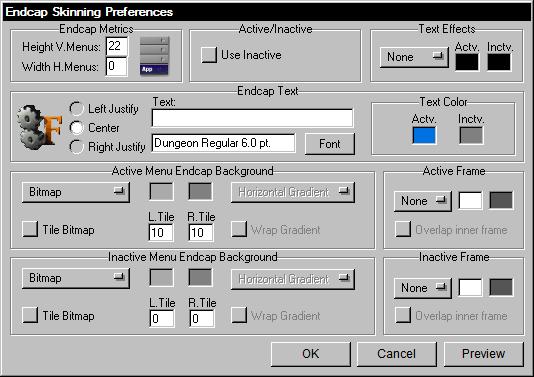Check Tile Bitmap for Inactive Menu background
The width and height of the screenshot is (534, 377).
coord(30,315)
